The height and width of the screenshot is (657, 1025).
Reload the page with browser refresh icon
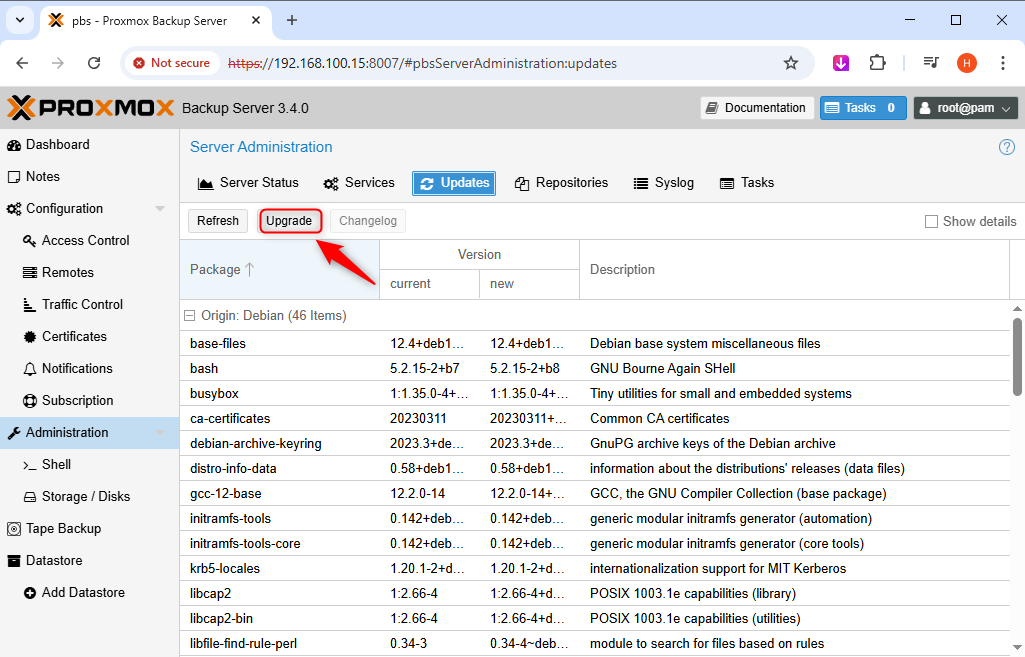tap(94, 63)
